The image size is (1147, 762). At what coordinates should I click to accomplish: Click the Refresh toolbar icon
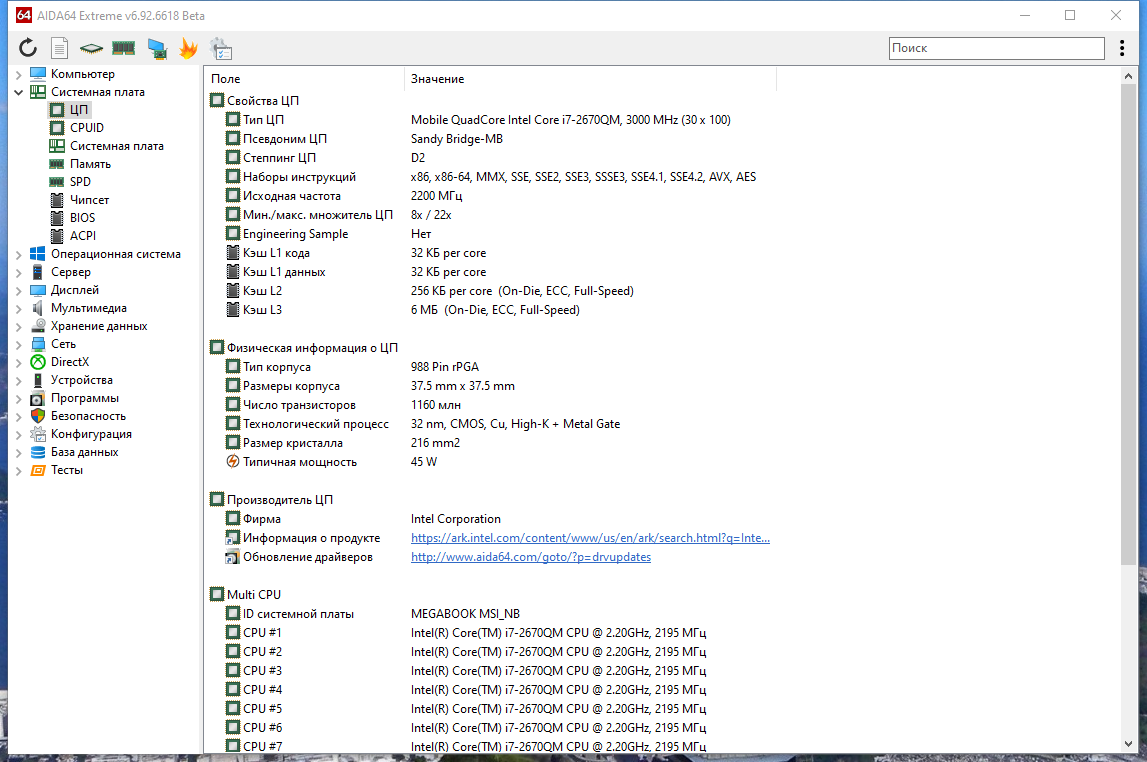pyautogui.click(x=28, y=48)
